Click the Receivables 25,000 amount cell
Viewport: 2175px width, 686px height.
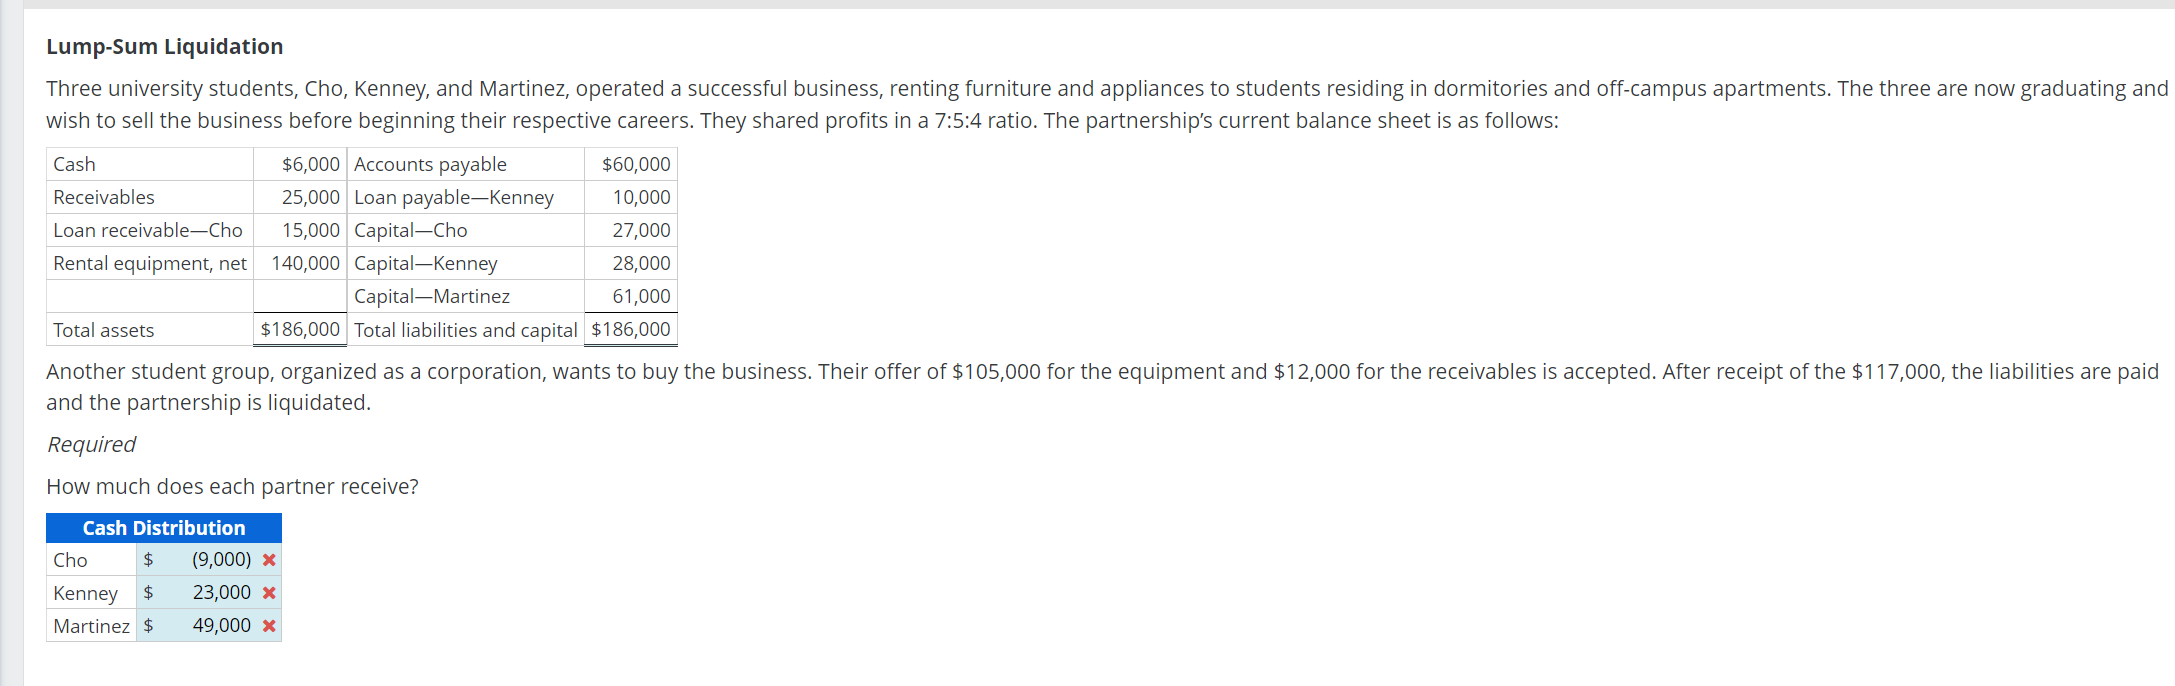[300, 197]
